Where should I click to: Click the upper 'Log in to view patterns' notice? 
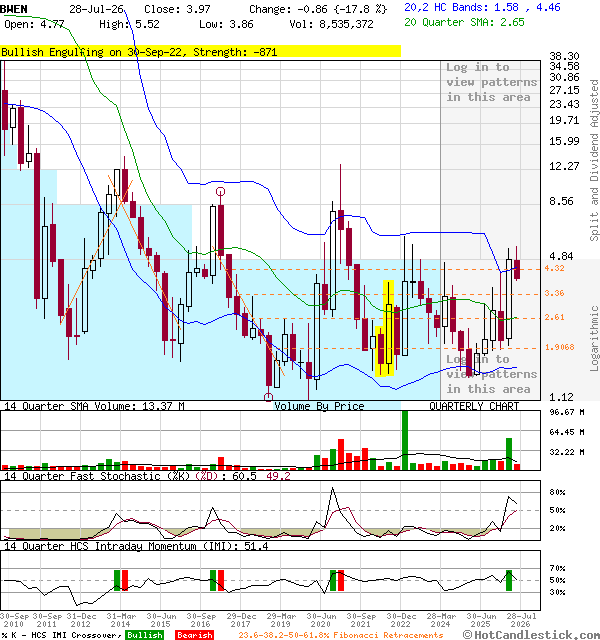(x=491, y=82)
